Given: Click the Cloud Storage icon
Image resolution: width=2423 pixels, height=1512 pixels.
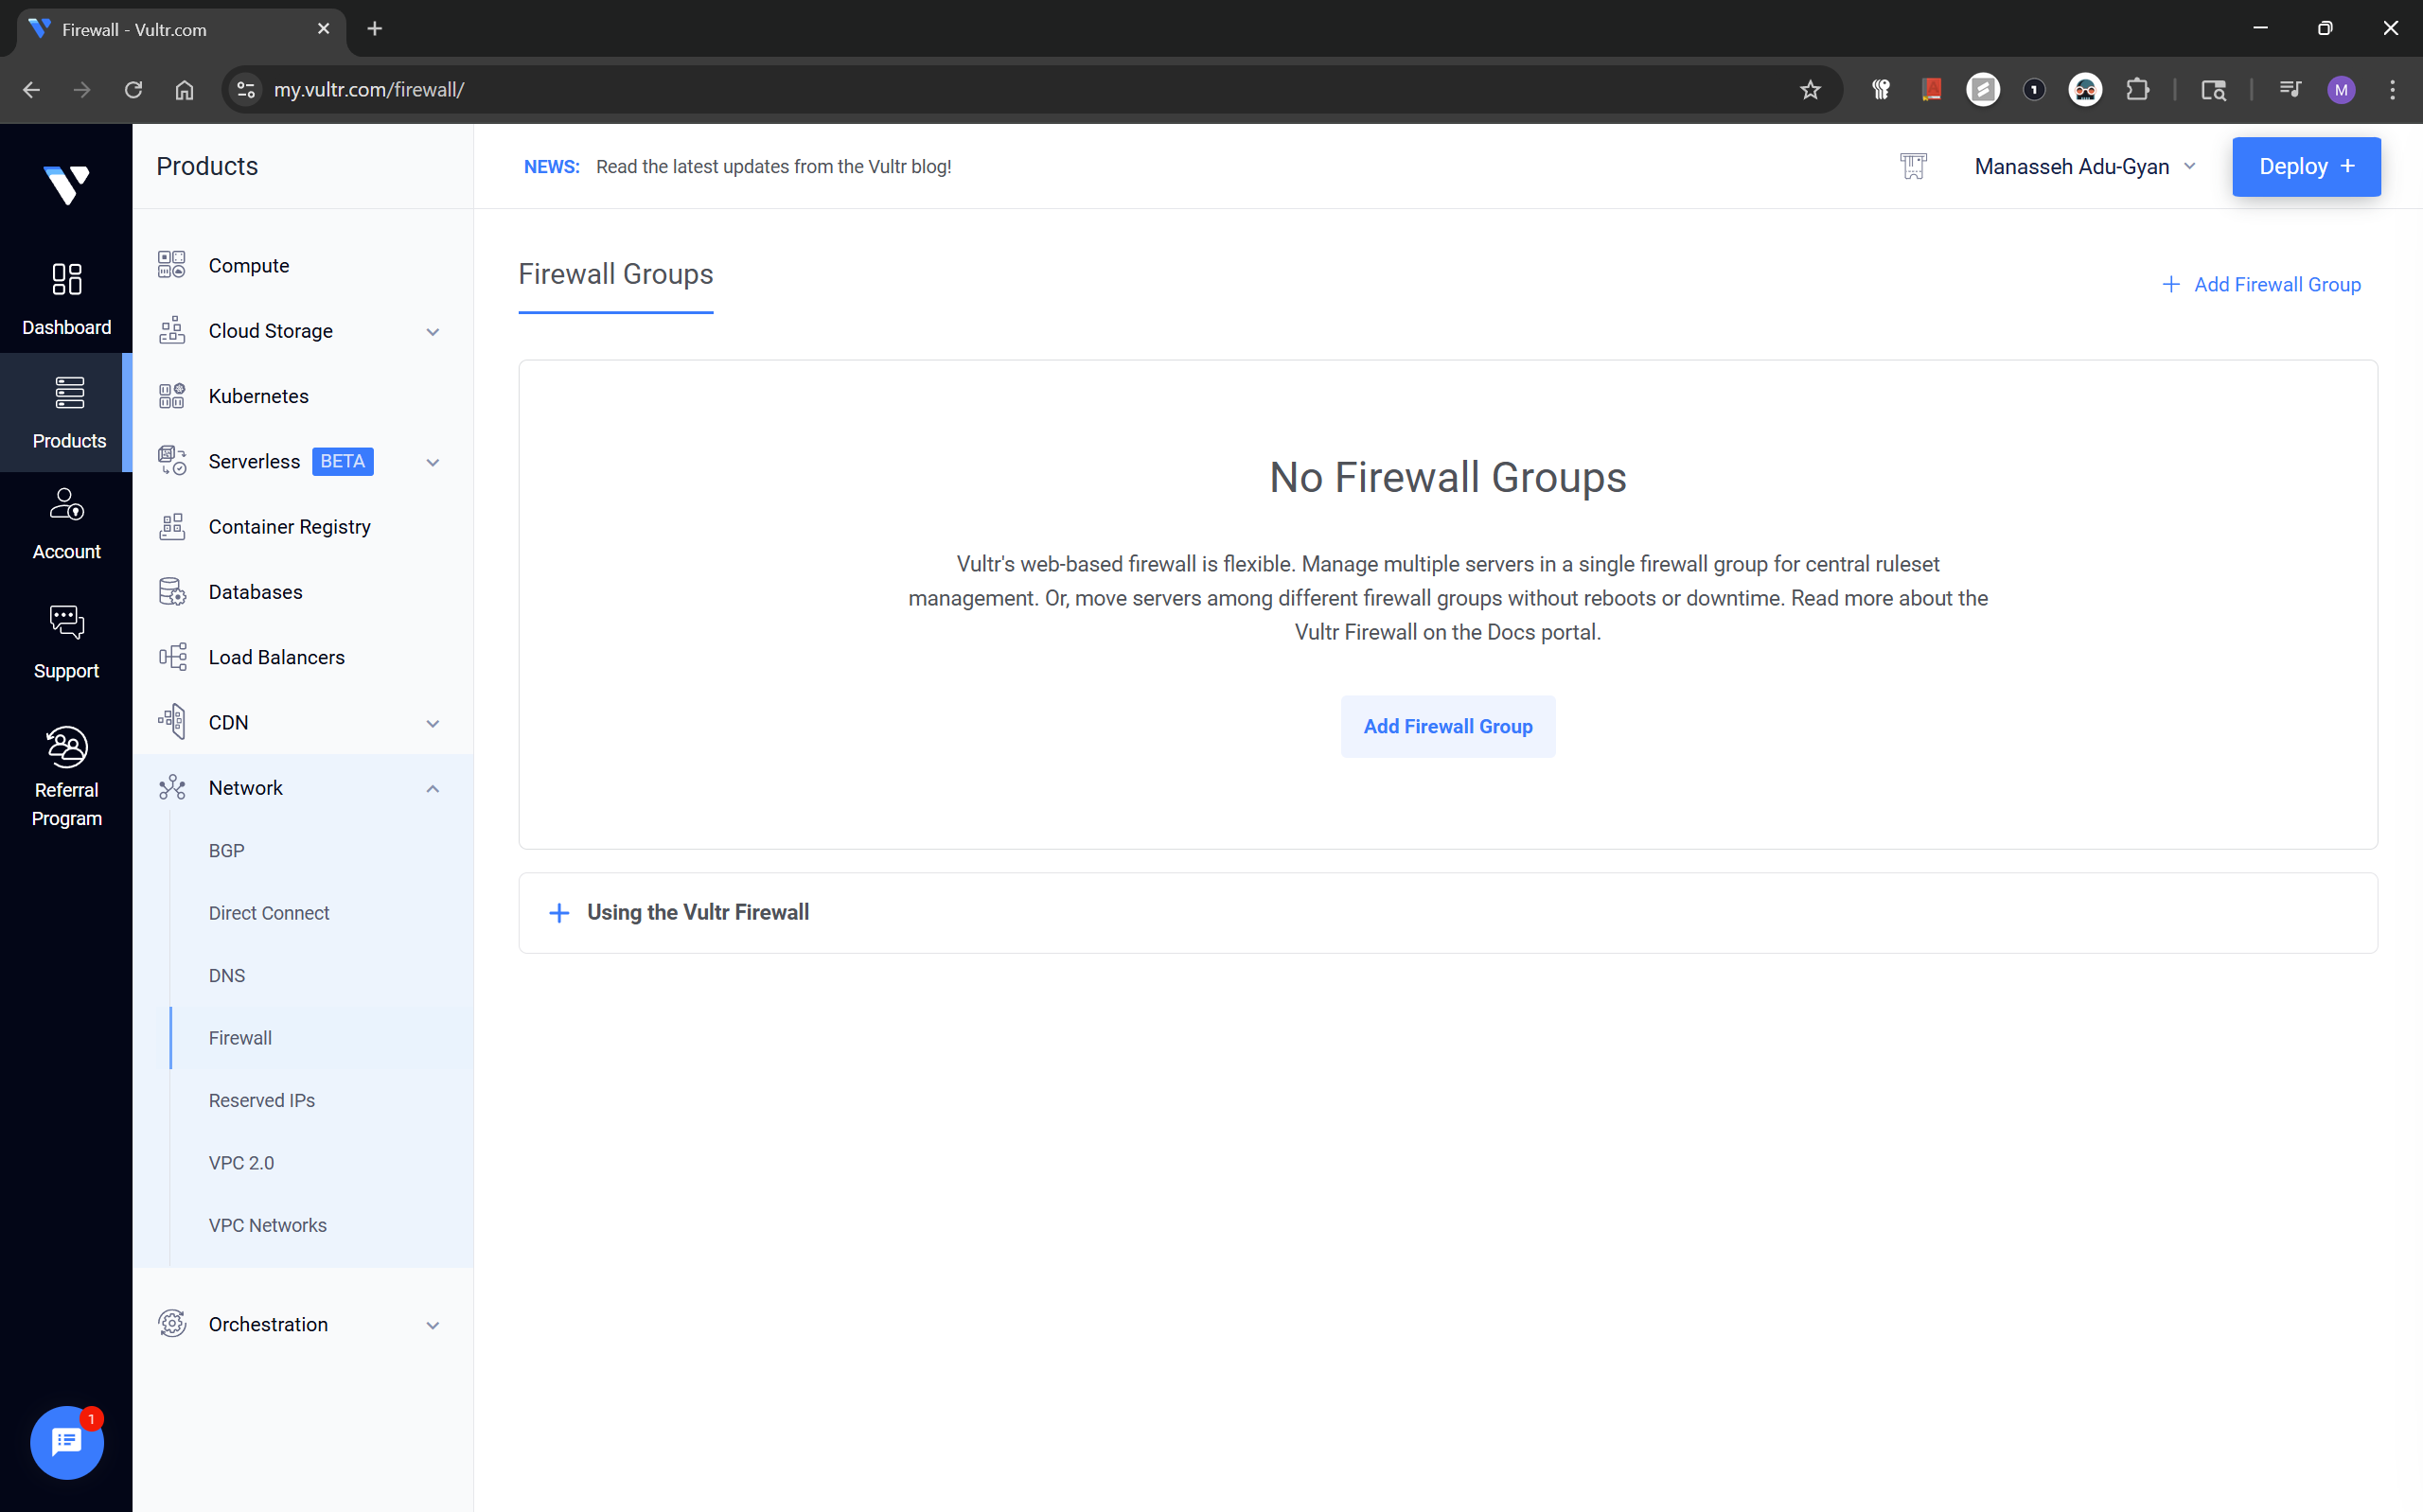Looking at the screenshot, I should pyautogui.click(x=172, y=330).
